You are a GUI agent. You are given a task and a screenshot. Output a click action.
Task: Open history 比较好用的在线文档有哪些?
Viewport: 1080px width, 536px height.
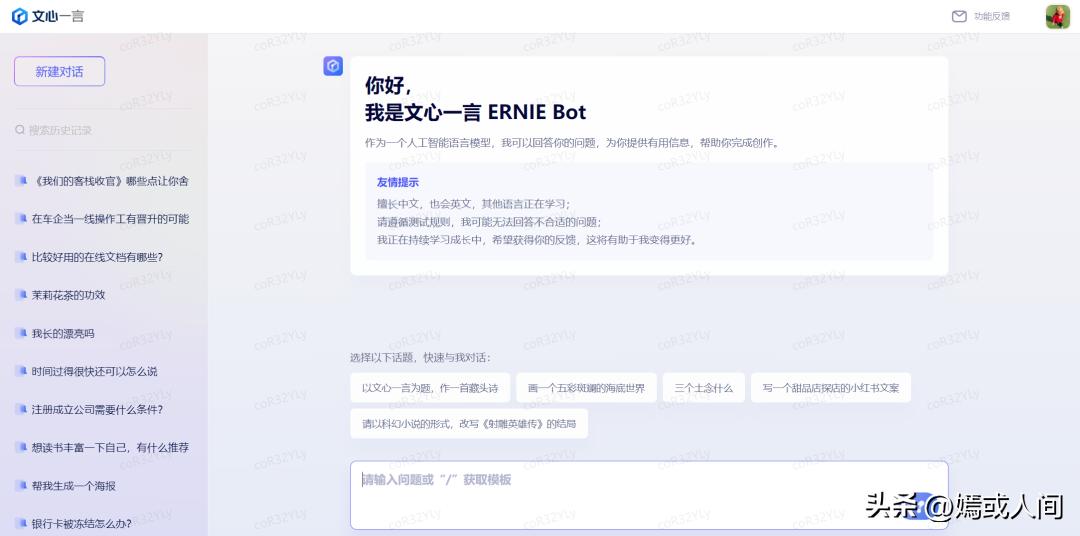[x=97, y=257]
